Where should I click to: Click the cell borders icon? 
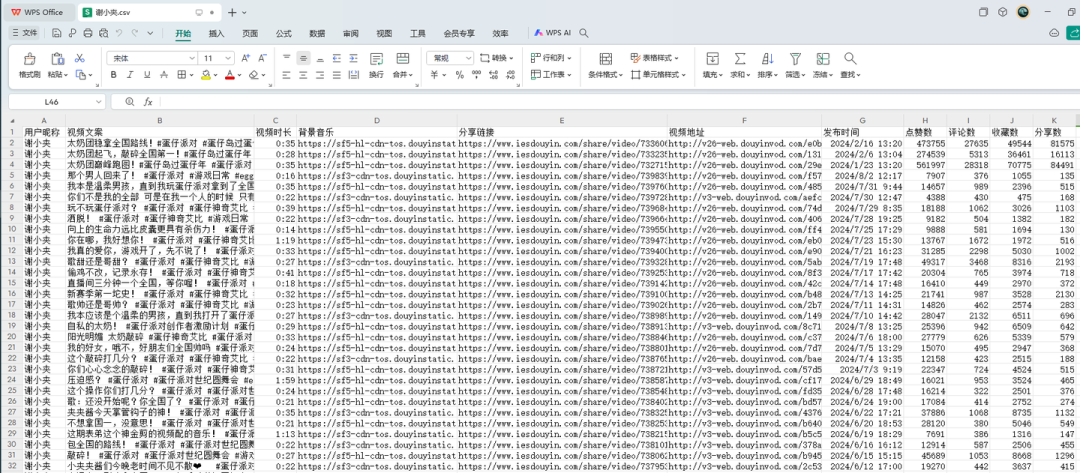tap(182, 74)
